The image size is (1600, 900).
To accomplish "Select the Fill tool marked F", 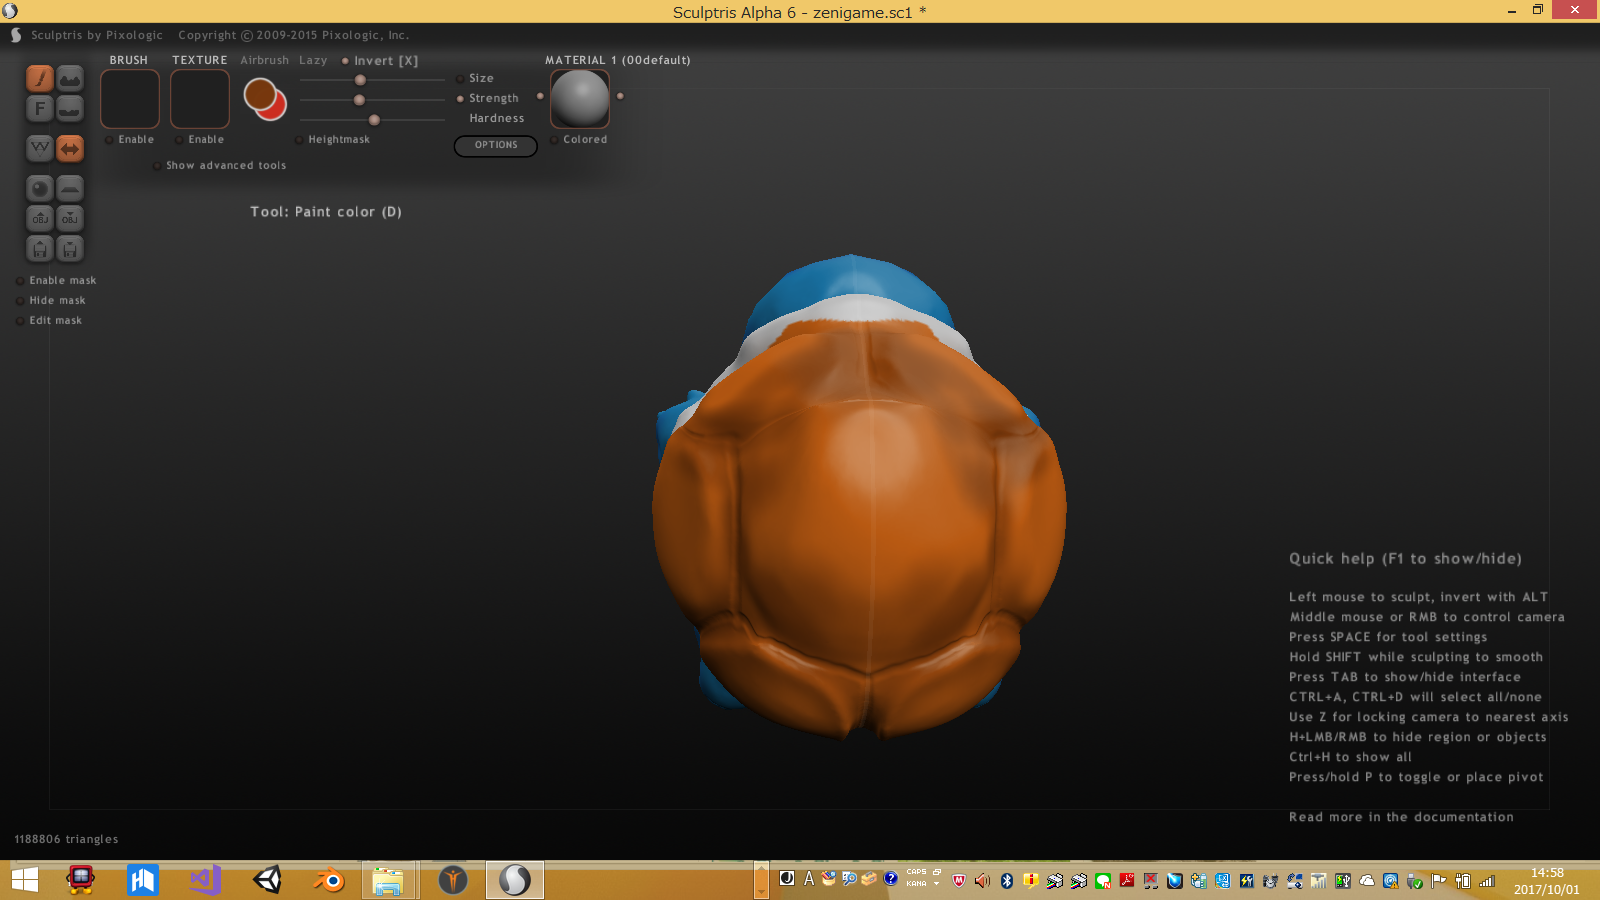I will click(40, 108).
